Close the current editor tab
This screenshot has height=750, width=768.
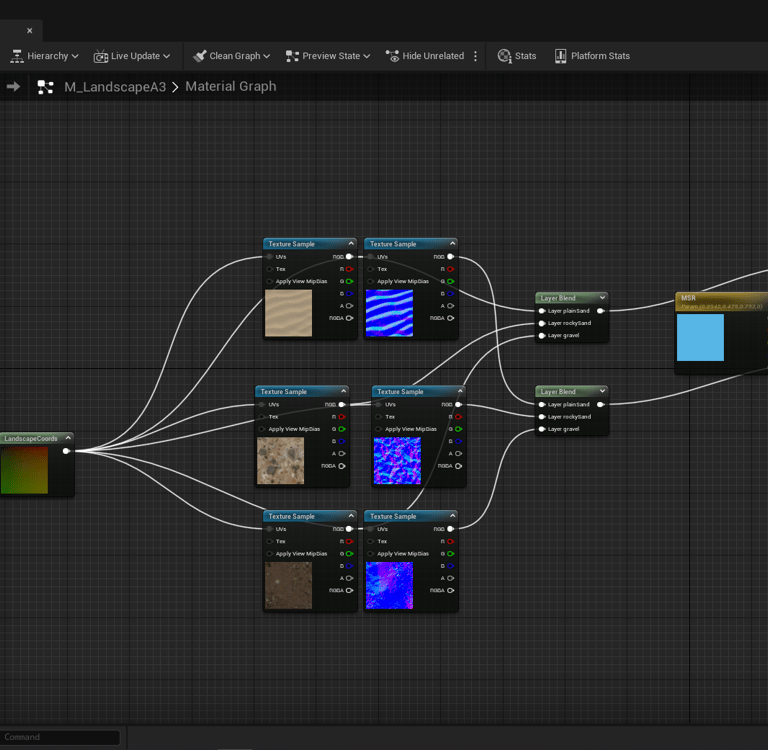29,31
